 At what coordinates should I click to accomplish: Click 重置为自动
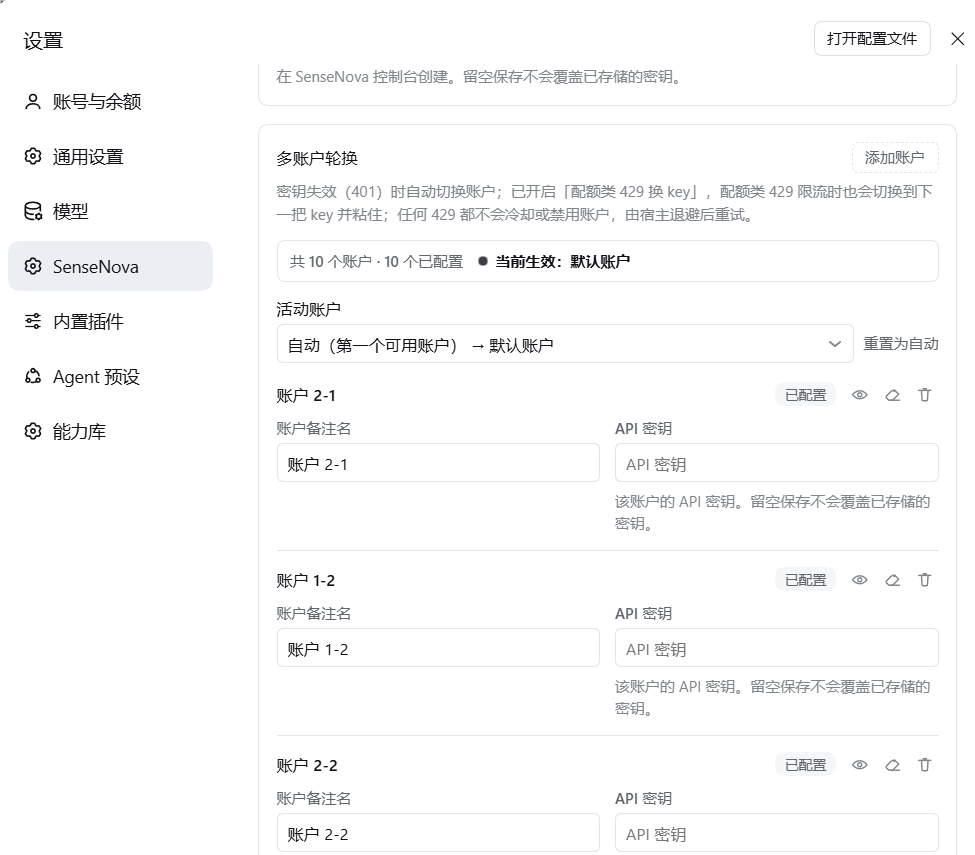(900, 344)
